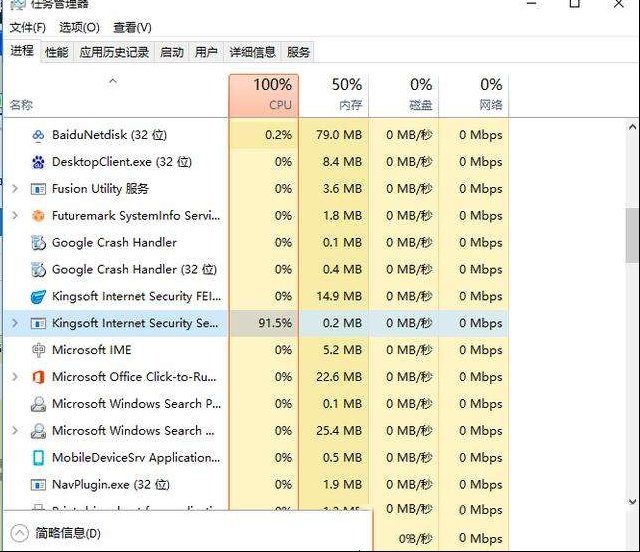Click the 91.5% CPU value
This screenshot has width=640, height=552.
click(x=275, y=323)
